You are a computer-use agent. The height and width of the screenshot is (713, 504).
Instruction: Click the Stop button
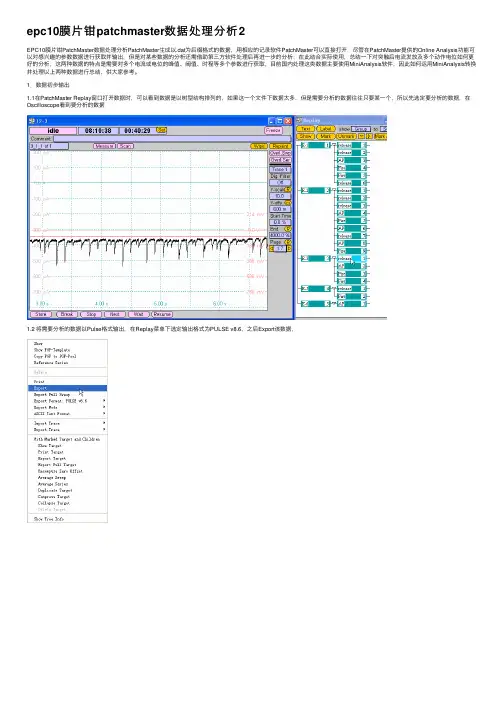click(91, 314)
